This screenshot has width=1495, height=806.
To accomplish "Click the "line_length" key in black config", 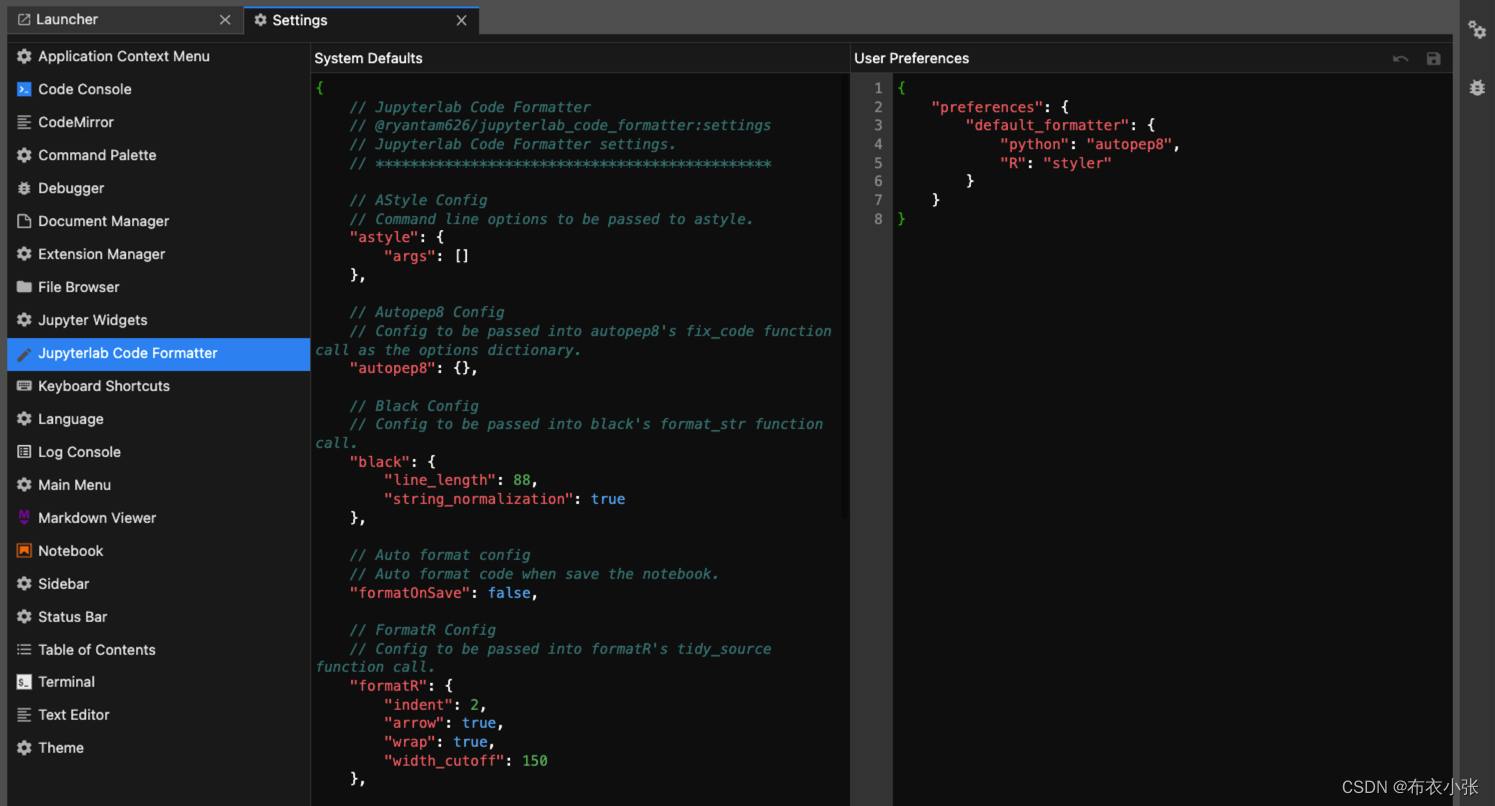I will tap(440, 480).
